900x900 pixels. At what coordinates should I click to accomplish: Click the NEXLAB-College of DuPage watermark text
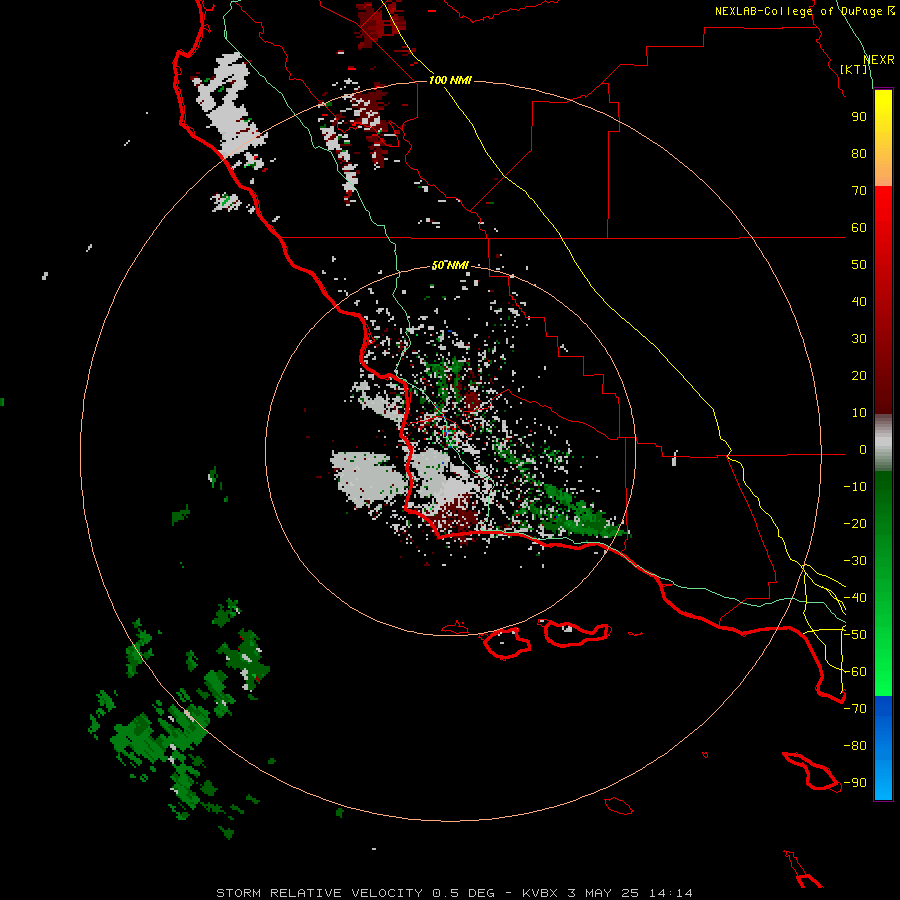point(804,11)
